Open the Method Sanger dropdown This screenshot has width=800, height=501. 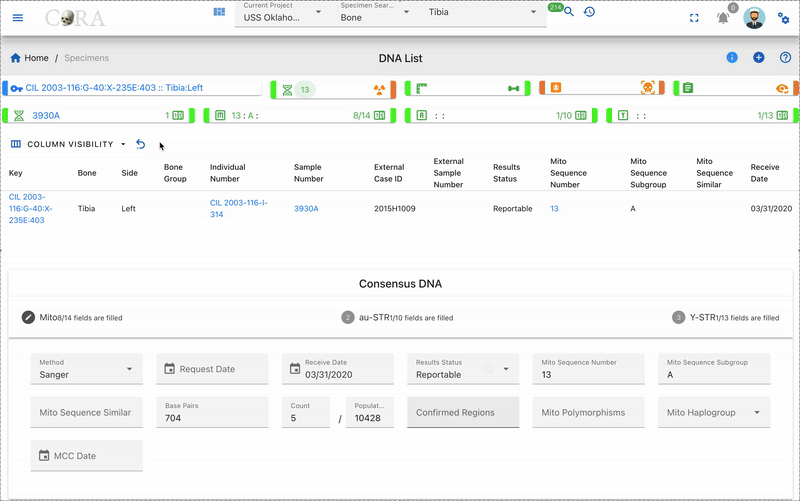point(87,369)
